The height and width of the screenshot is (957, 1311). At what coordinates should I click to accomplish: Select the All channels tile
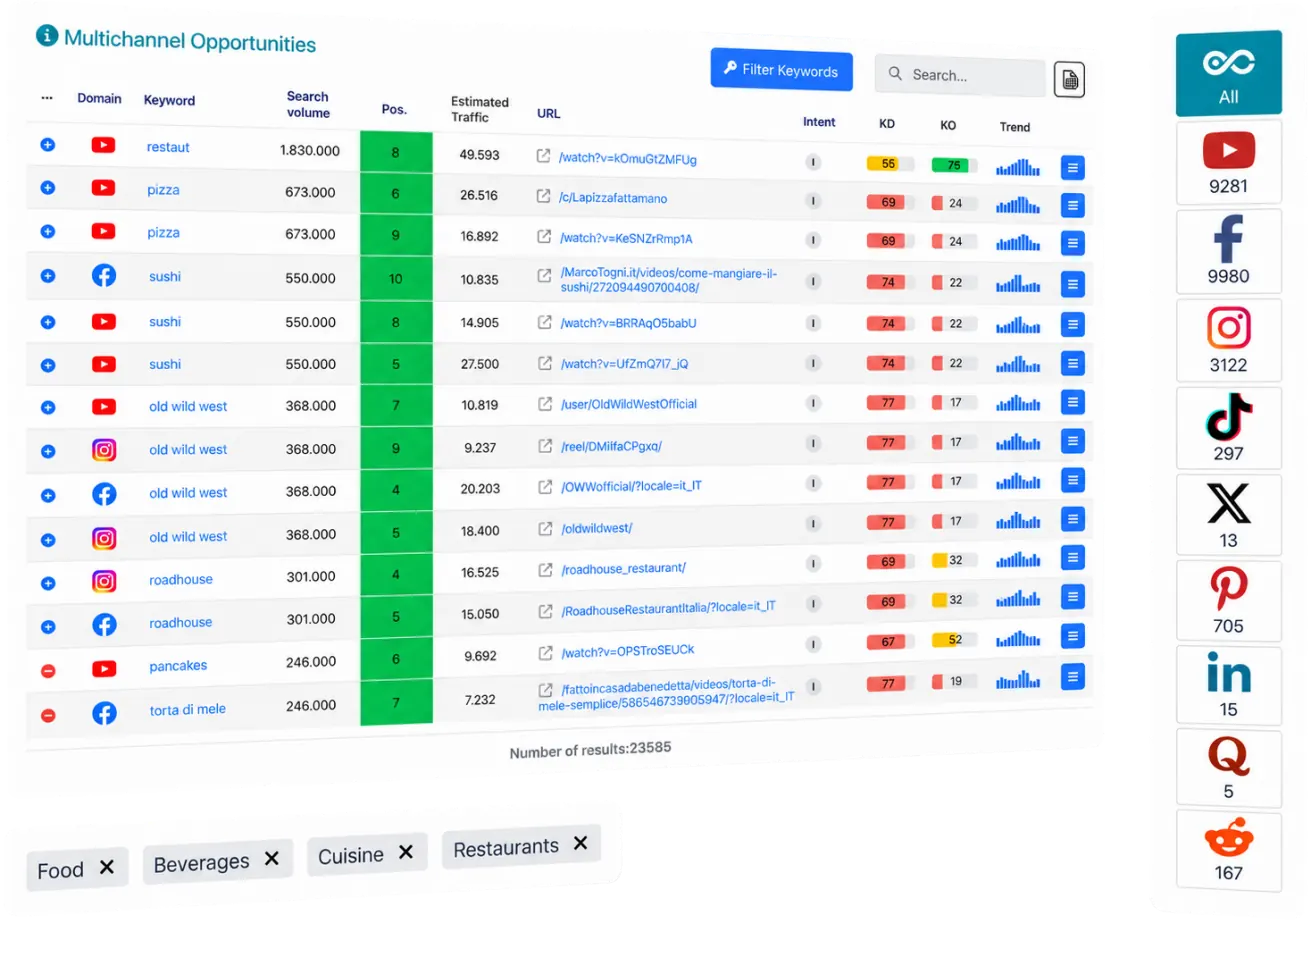(x=1228, y=74)
